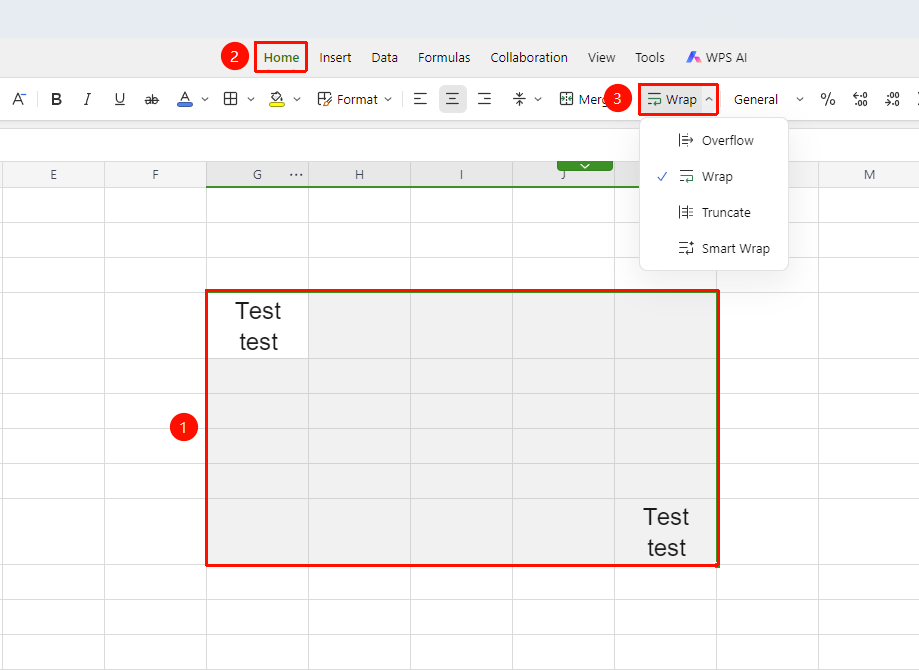Go to the Data tab
Viewport: 919px width, 670px height.
pos(384,57)
